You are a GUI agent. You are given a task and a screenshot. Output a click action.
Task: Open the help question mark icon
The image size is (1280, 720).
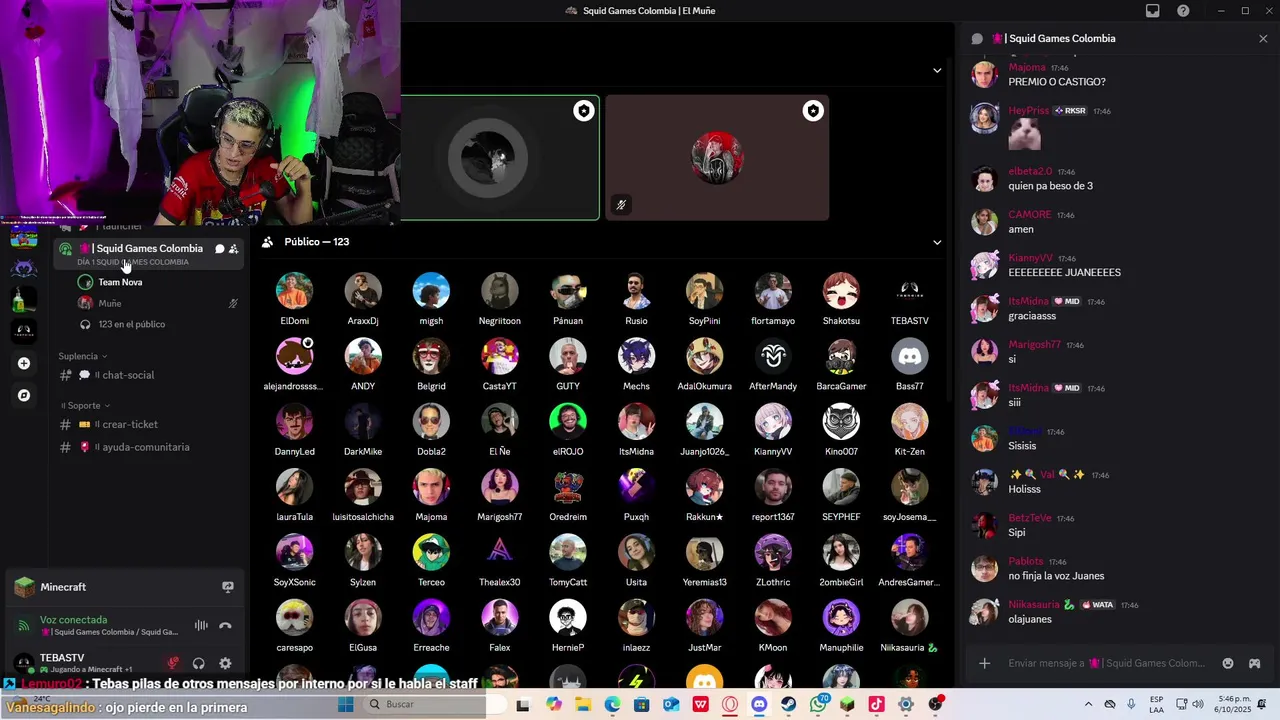pos(1183,11)
